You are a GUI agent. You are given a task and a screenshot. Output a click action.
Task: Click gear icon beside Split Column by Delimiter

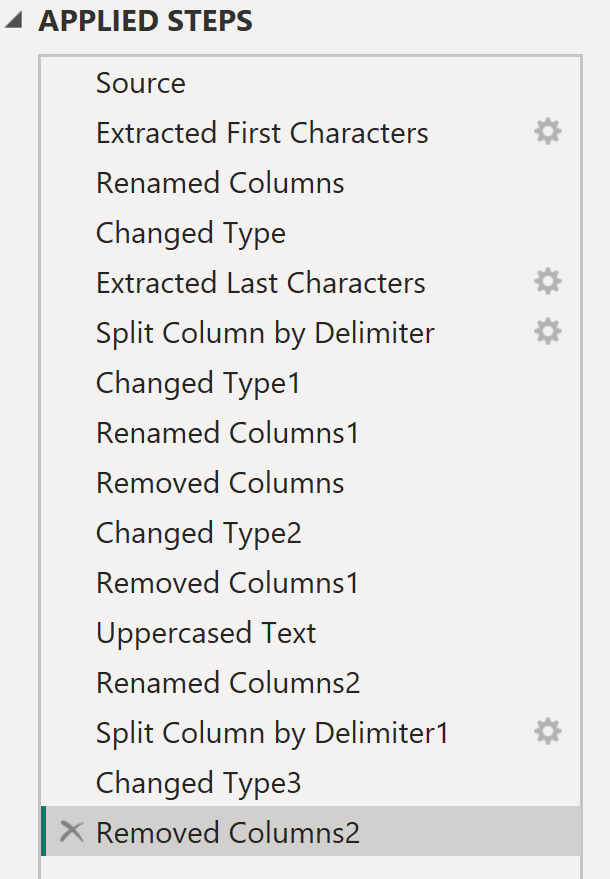[x=547, y=332]
